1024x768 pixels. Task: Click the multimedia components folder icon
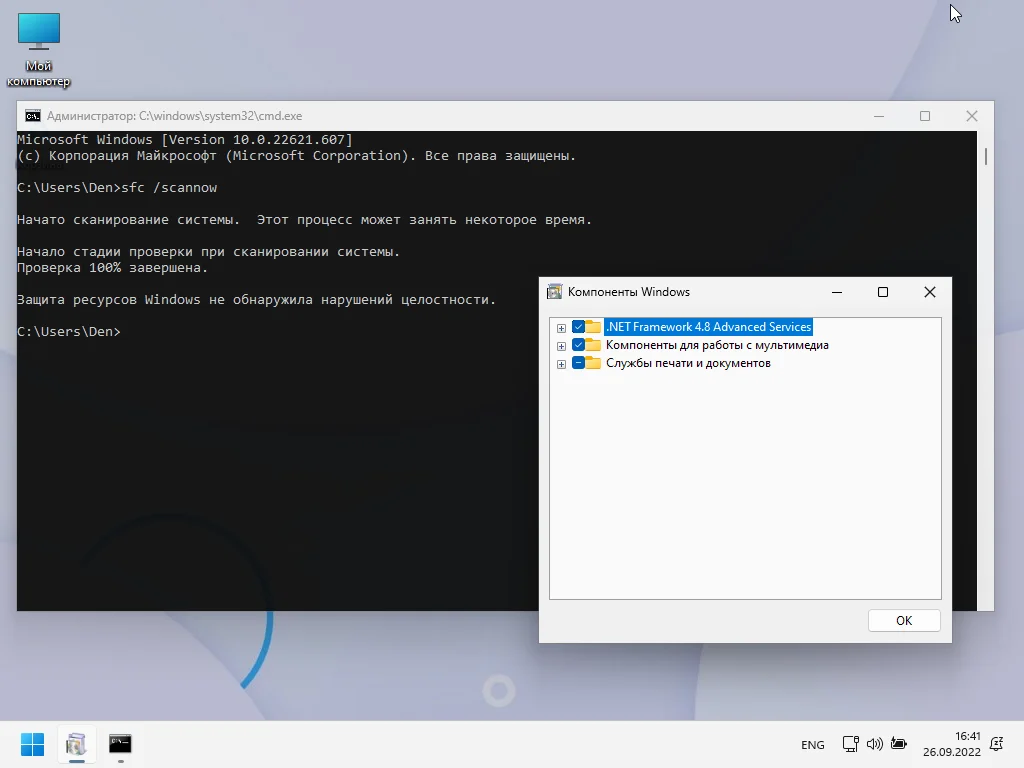pos(593,345)
